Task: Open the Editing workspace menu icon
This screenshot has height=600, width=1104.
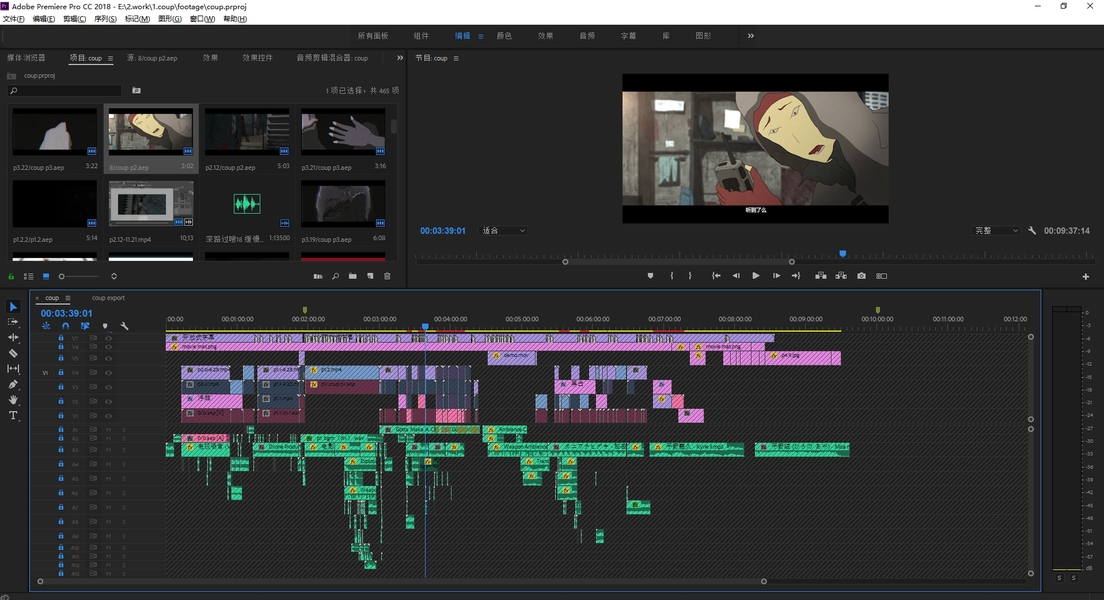Action: click(480, 36)
